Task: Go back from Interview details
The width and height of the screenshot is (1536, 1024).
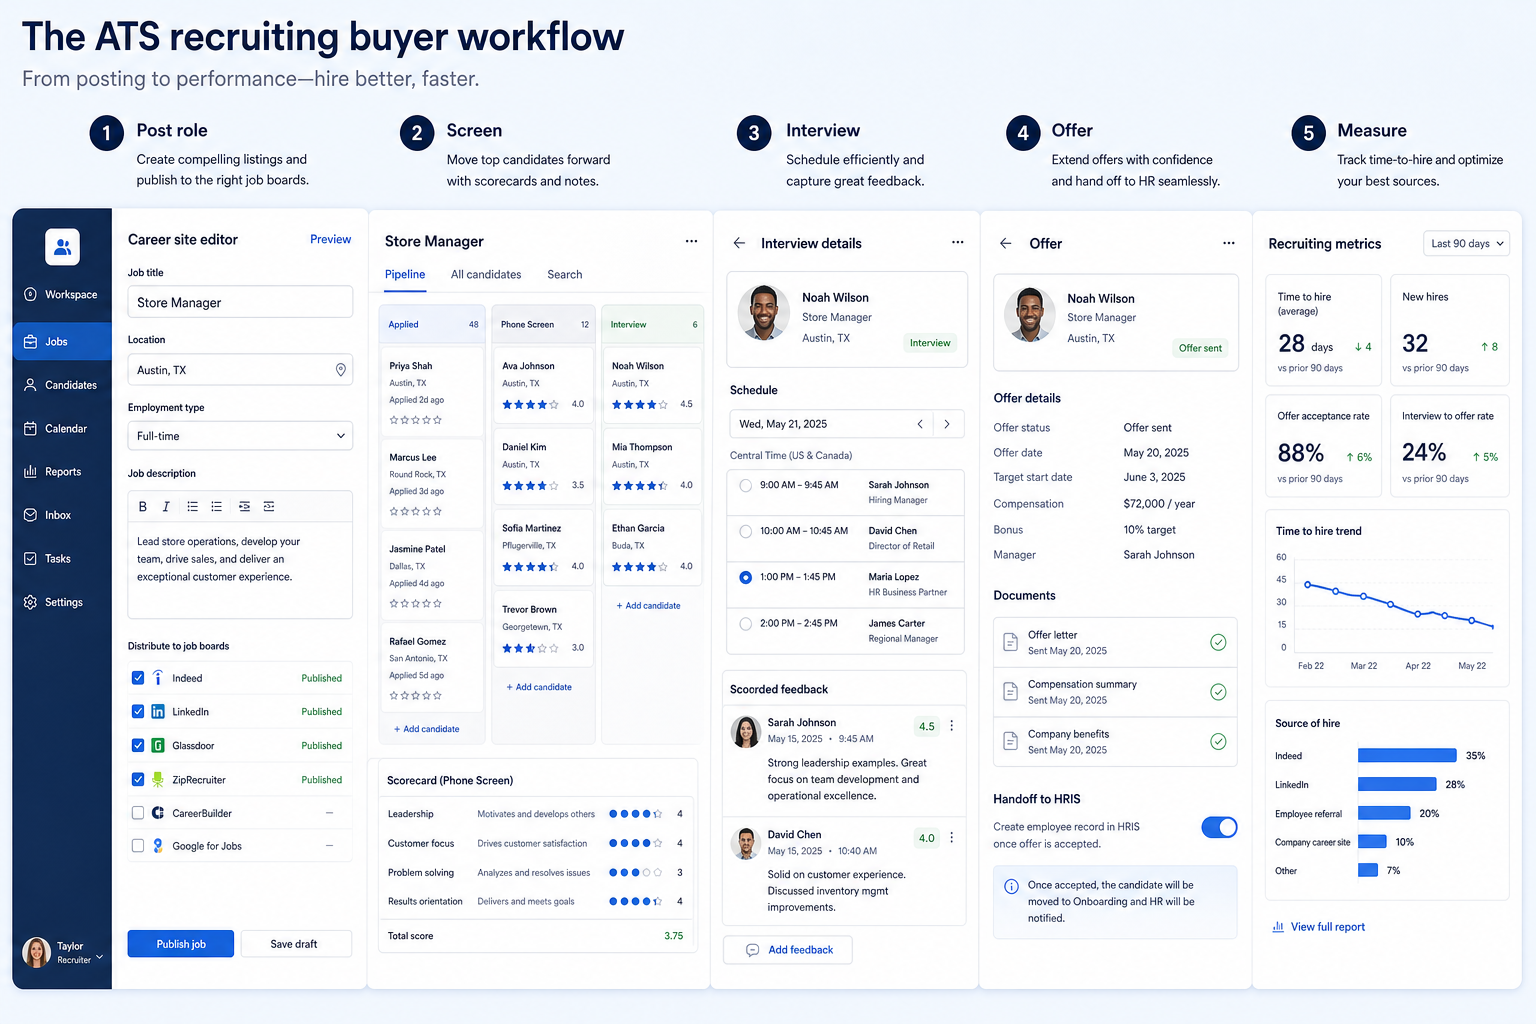Action: point(739,243)
